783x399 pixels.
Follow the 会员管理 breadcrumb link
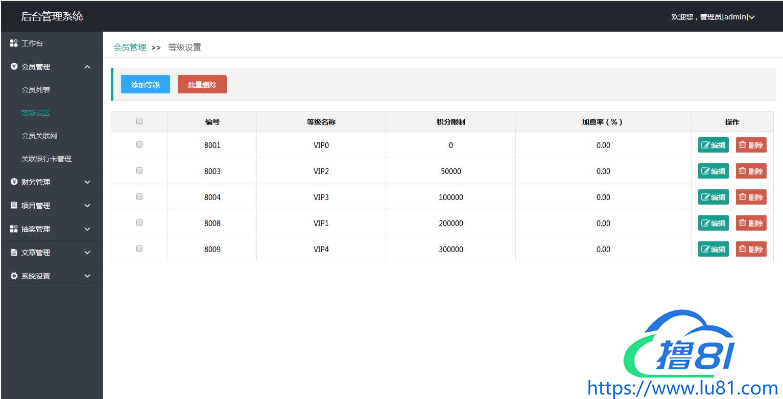click(130, 47)
